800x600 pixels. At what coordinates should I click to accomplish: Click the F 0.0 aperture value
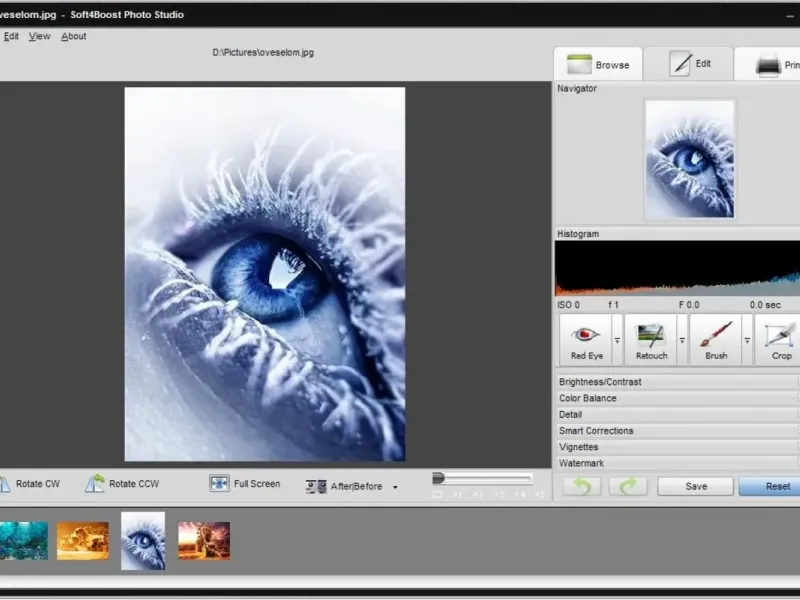tap(689, 305)
